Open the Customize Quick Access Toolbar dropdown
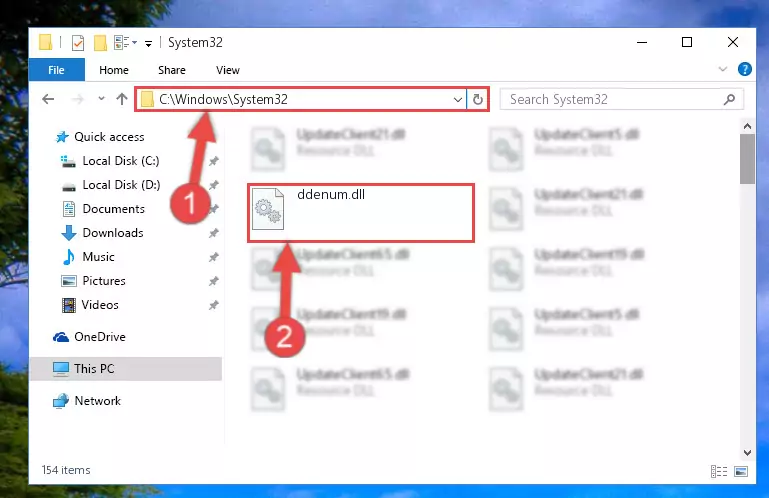 pos(148,44)
